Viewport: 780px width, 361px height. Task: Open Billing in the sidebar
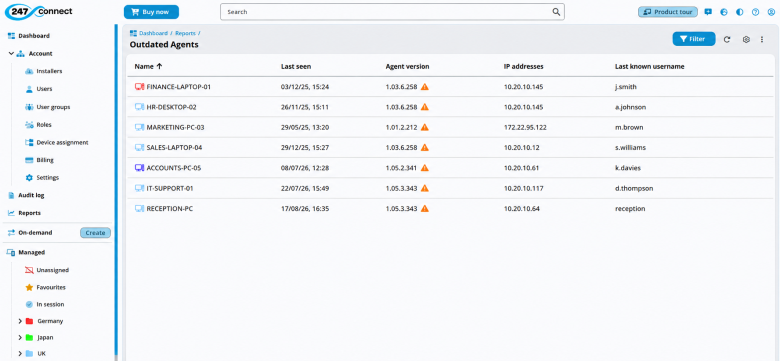[x=39, y=160]
